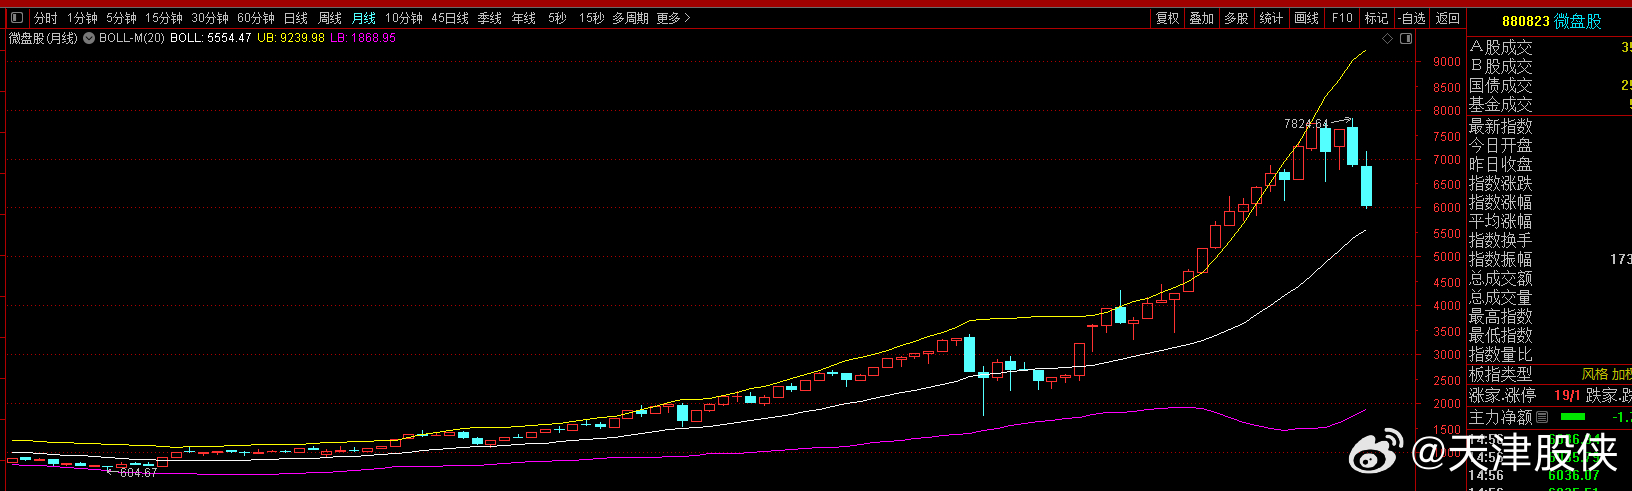Image resolution: width=1632 pixels, height=491 pixels.
Task: Select the 45日线 period tab
Action: (450, 18)
